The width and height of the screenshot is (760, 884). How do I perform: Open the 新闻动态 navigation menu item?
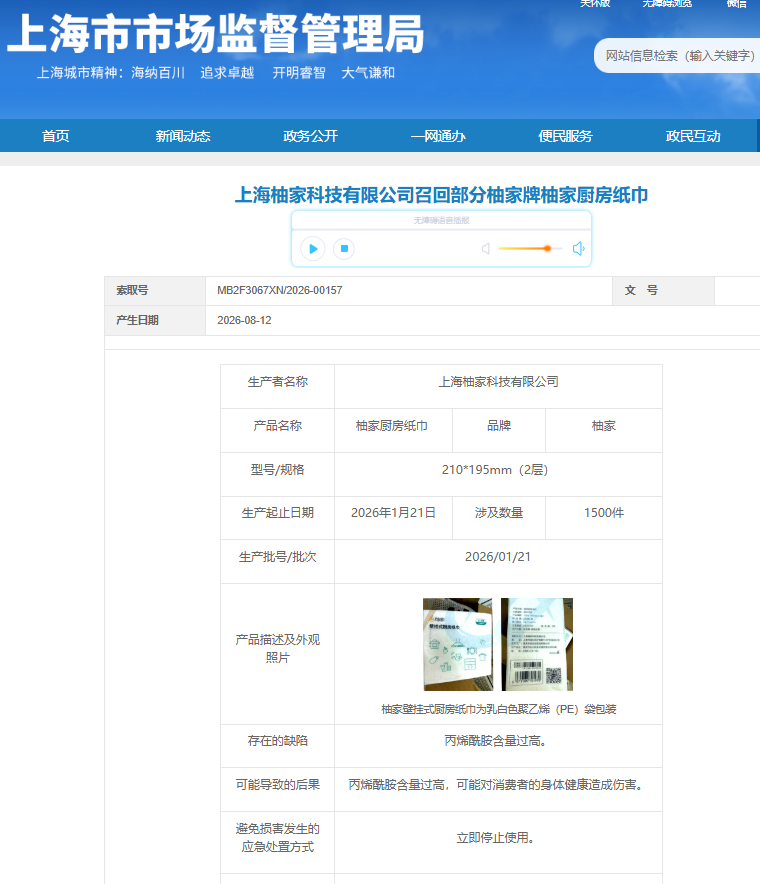183,136
